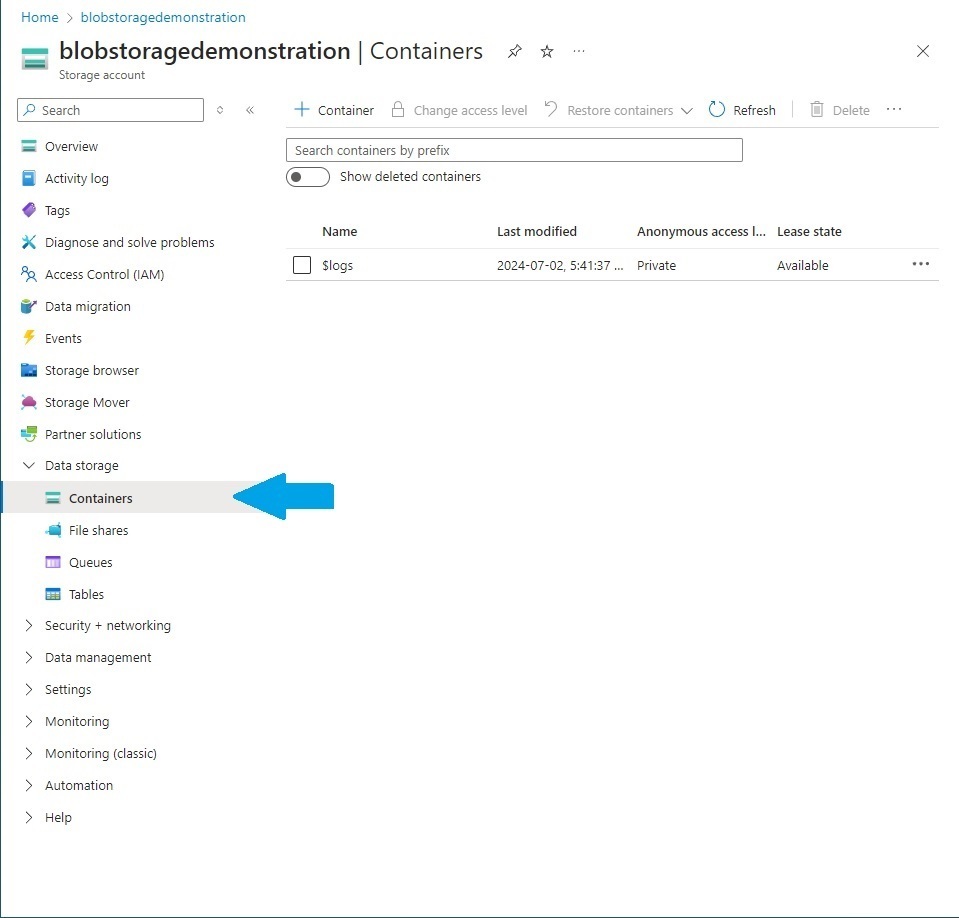Image resolution: width=959 pixels, height=918 pixels.
Task: Click the Private access cell for $logs
Action: pos(656,265)
